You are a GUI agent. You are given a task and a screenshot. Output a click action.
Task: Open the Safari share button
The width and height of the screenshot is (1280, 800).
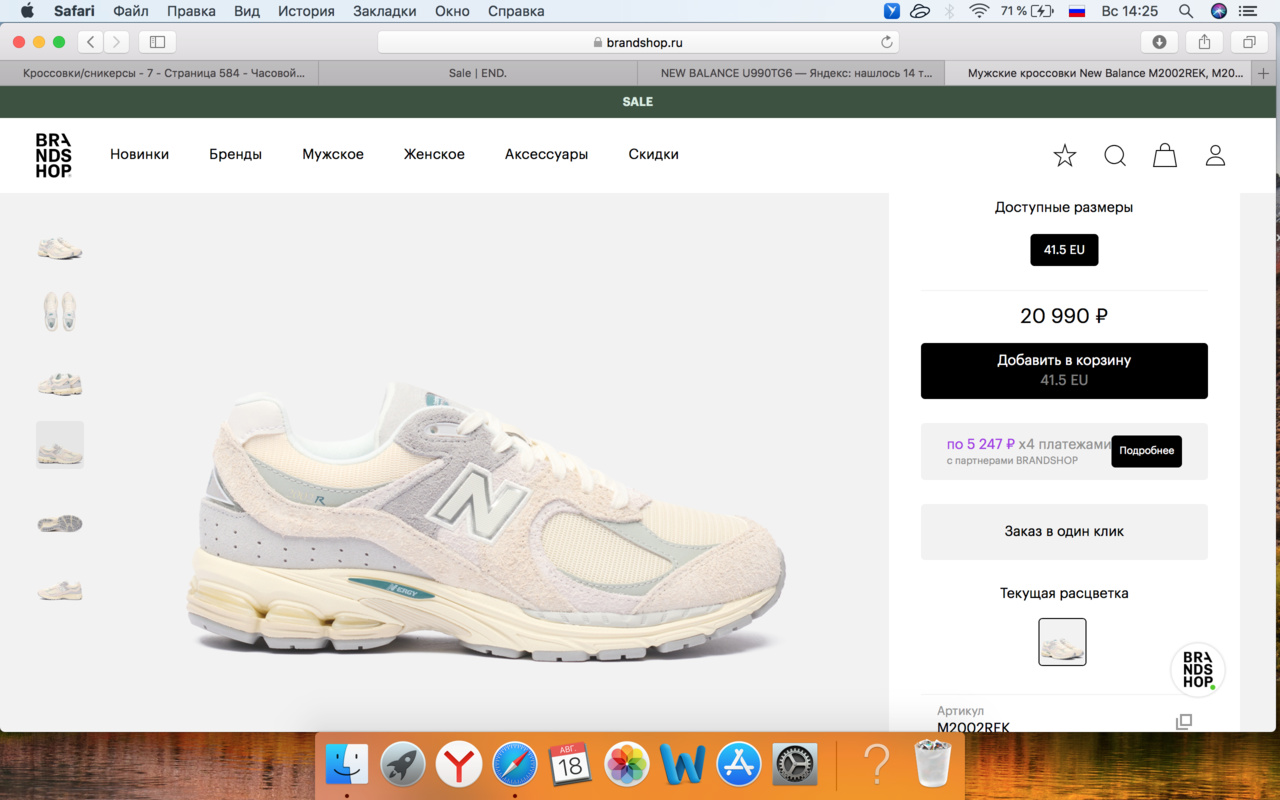coord(1204,42)
